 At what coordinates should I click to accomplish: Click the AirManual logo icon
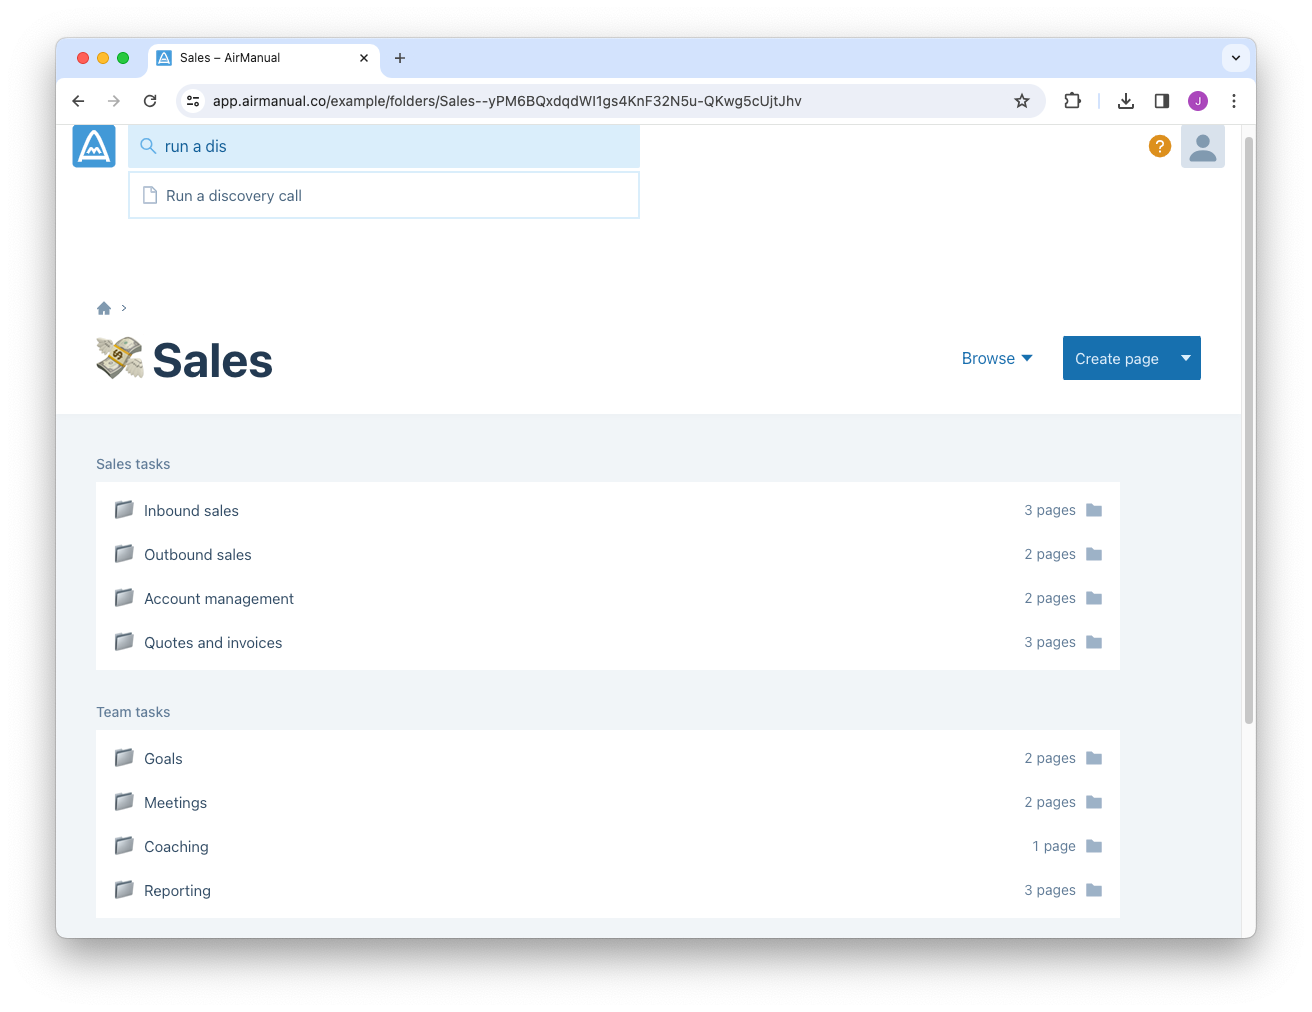(x=93, y=146)
